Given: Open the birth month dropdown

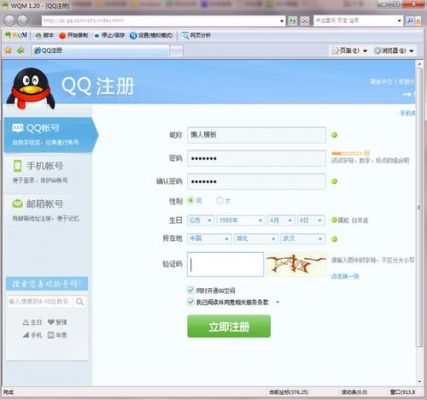Looking at the screenshot, I should (281, 220).
